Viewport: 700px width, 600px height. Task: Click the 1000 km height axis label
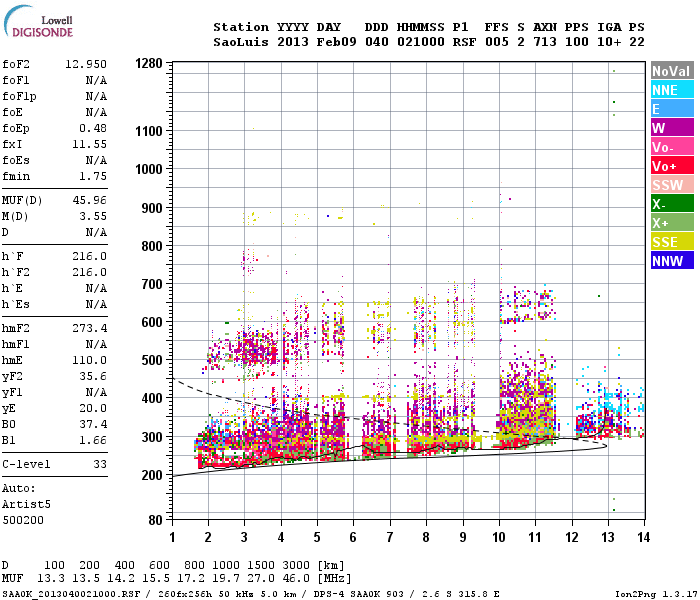point(149,169)
